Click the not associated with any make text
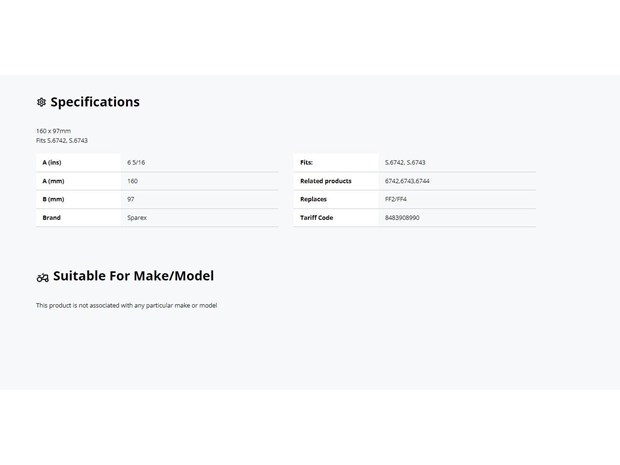The height and width of the screenshot is (465, 620). [x=127, y=305]
